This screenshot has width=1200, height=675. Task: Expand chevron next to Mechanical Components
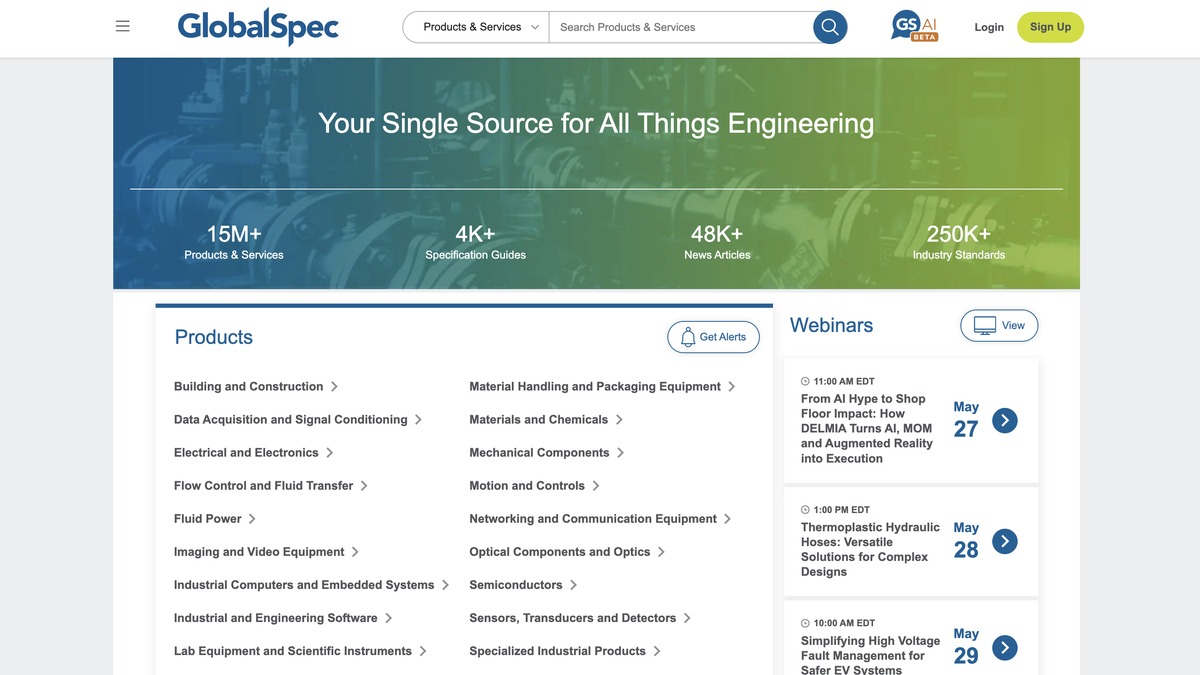coord(620,453)
